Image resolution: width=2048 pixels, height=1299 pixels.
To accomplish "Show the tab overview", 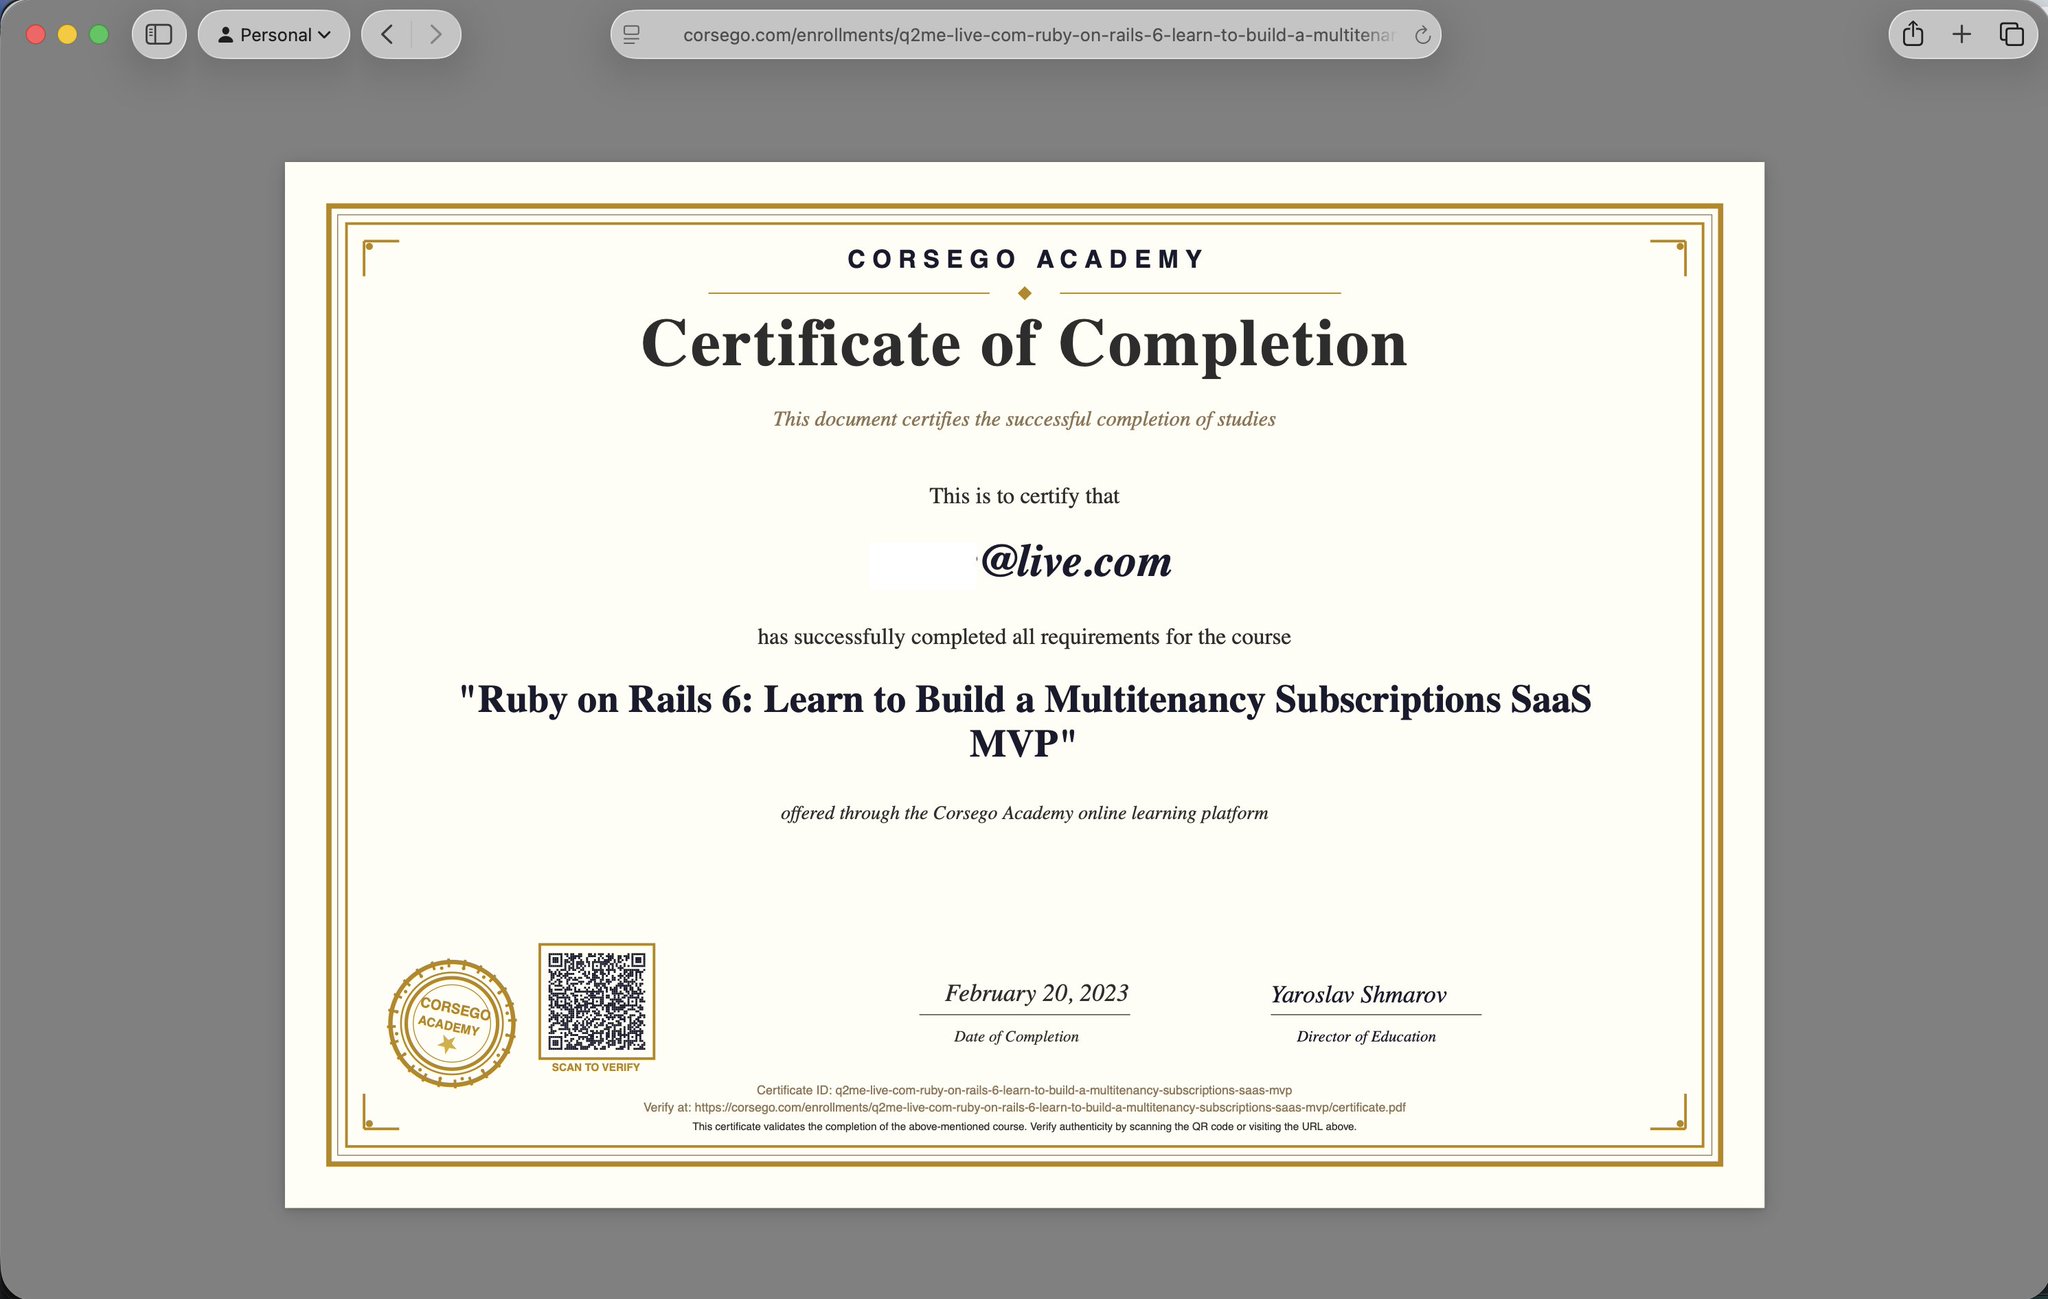I will point(2011,35).
